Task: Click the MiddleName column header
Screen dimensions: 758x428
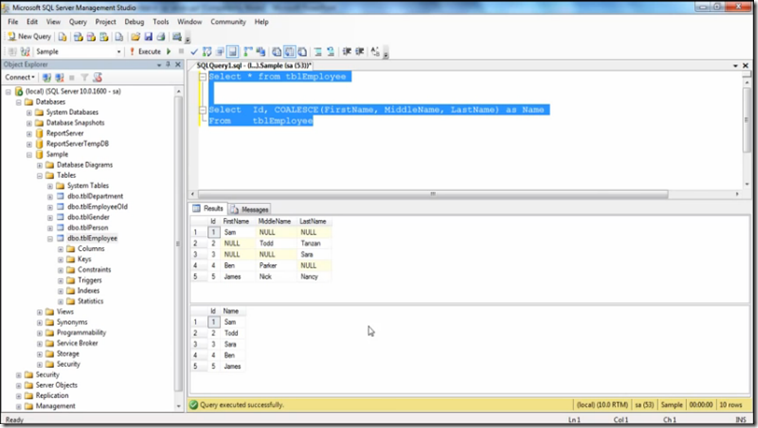Action: click(x=275, y=221)
